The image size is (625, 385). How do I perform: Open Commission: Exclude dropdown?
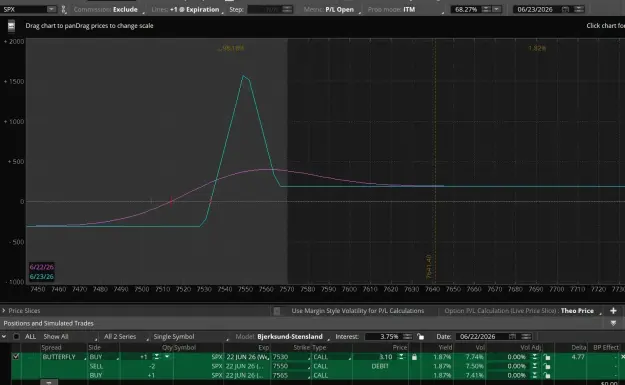(109, 9)
